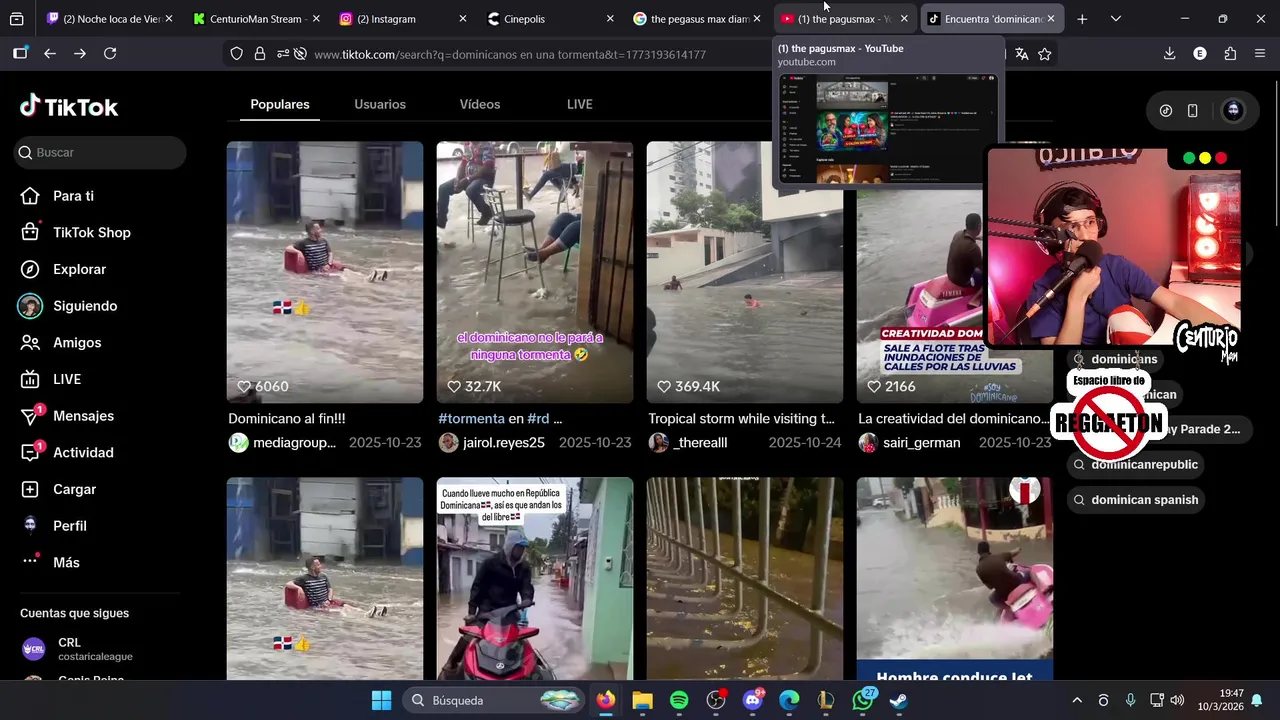The width and height of the screenshot is (1280, 720).
Task: Select the Populares results tab
Action: point(280,104)
